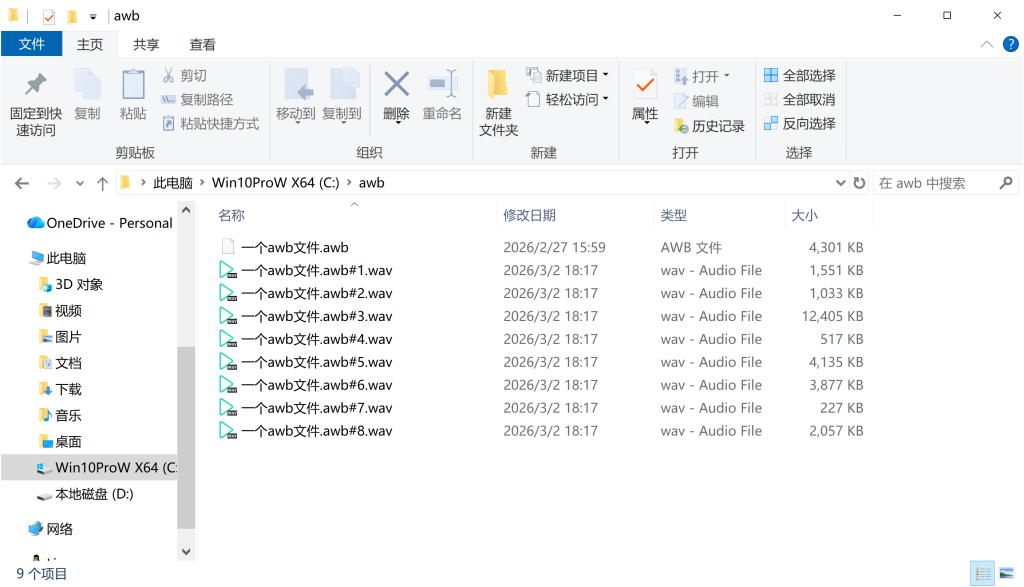The width and height of the screenshot is (1024, 587).
Task: Switch to large icons view in status bar
Action: click(1008, 574)
